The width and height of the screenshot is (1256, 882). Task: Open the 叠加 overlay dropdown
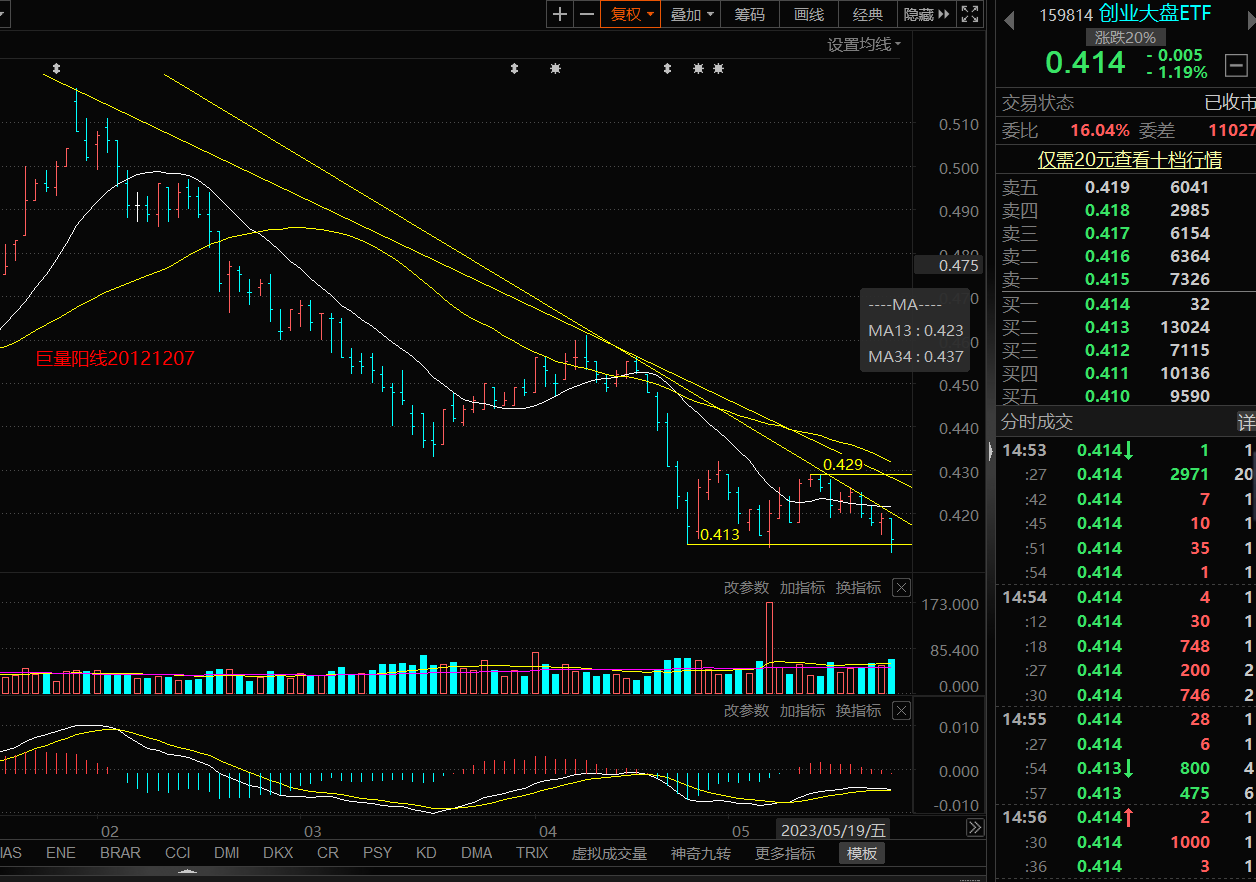click(692, 14)
